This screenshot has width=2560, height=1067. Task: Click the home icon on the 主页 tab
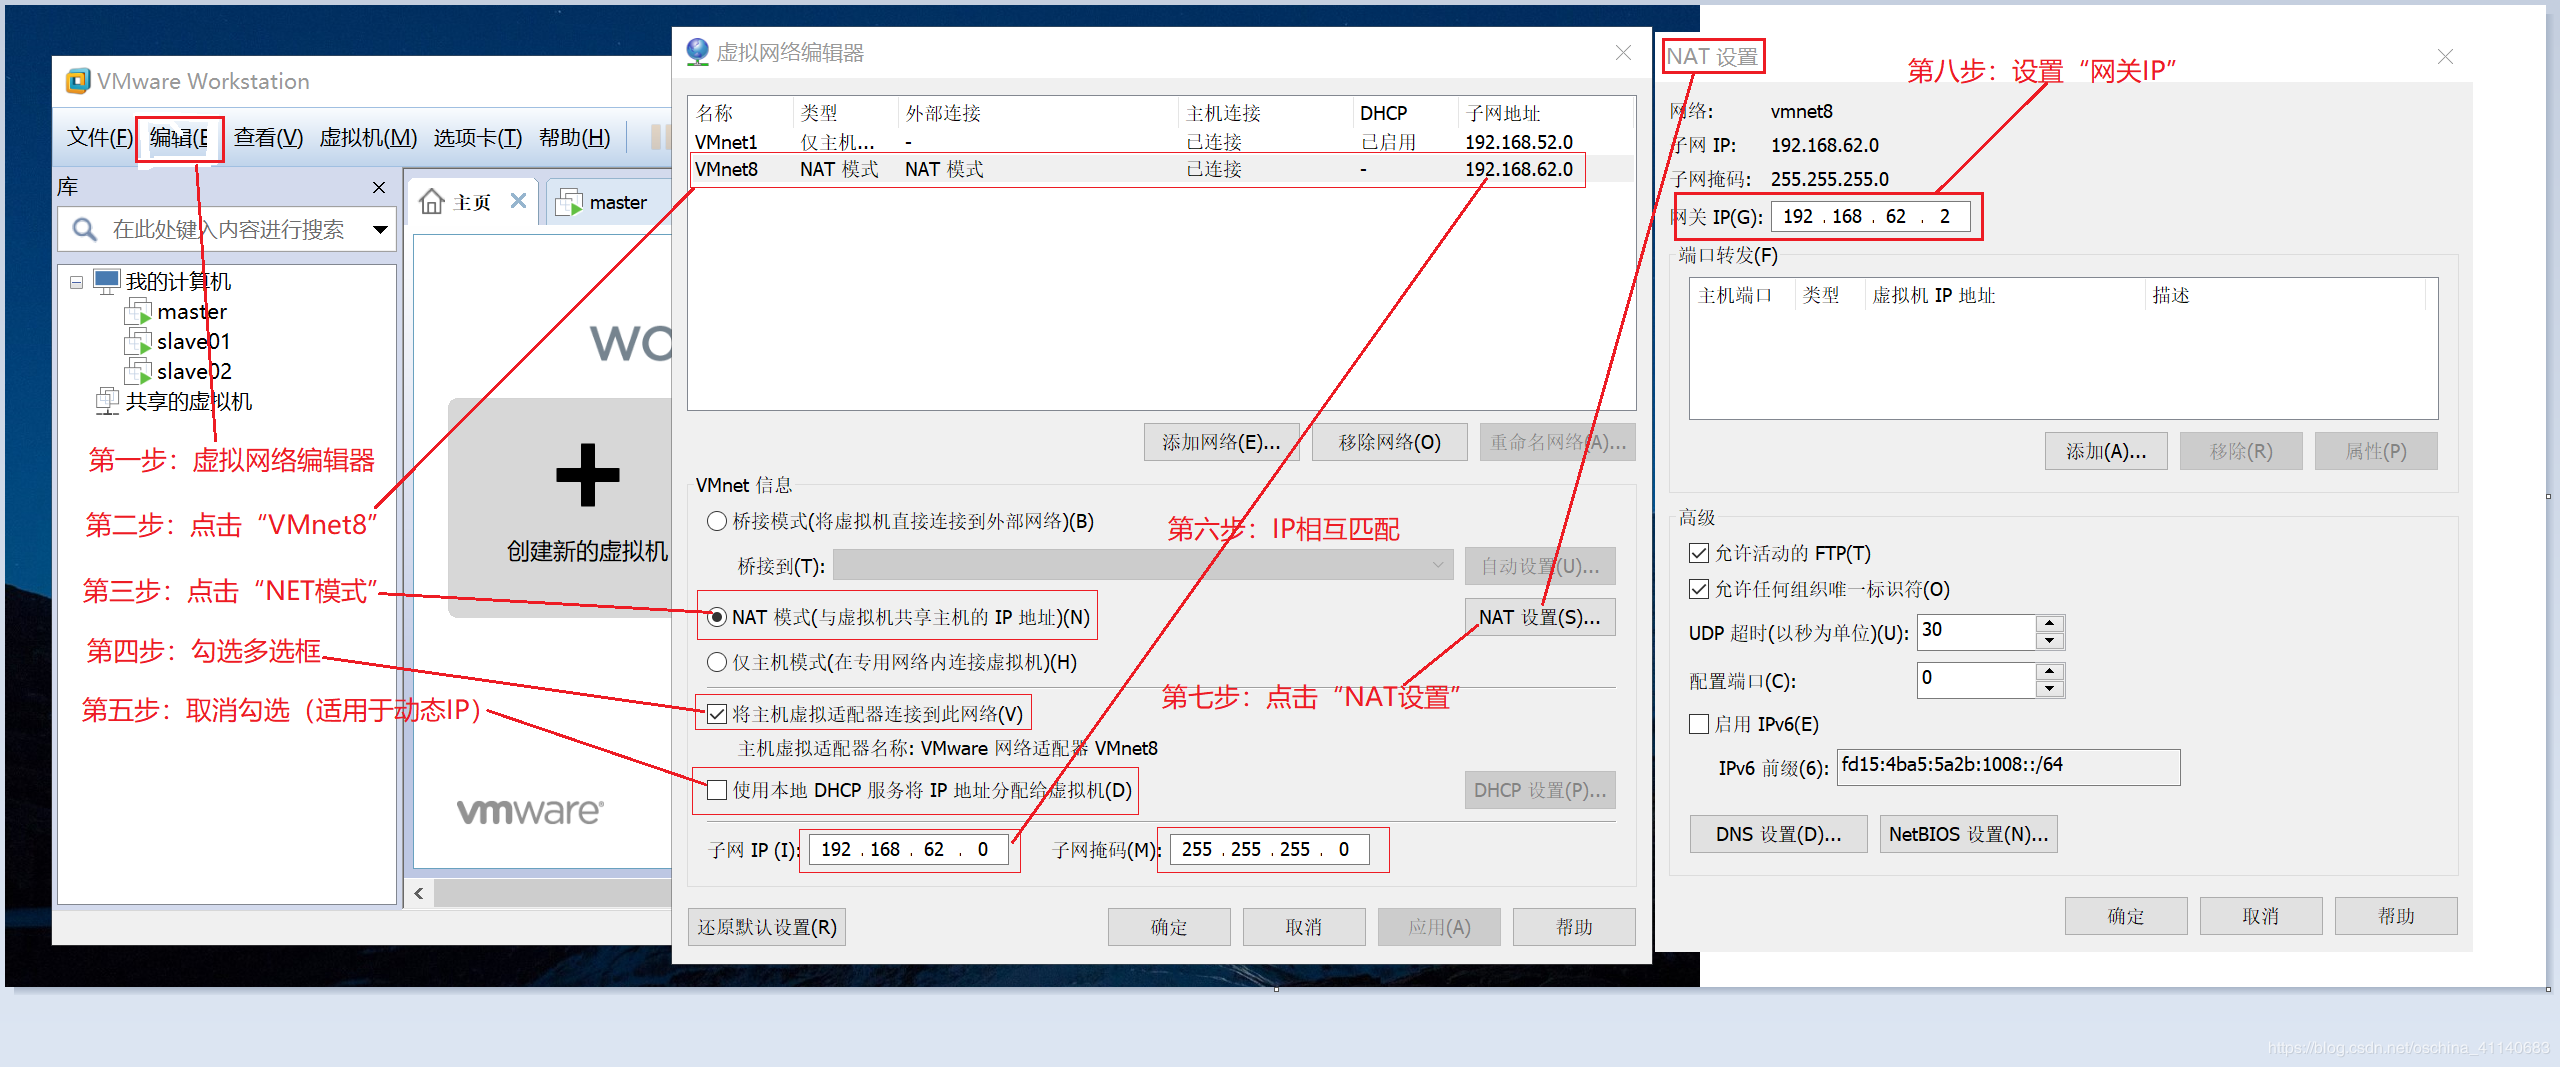pyautogui.click(x=431, y=202)
